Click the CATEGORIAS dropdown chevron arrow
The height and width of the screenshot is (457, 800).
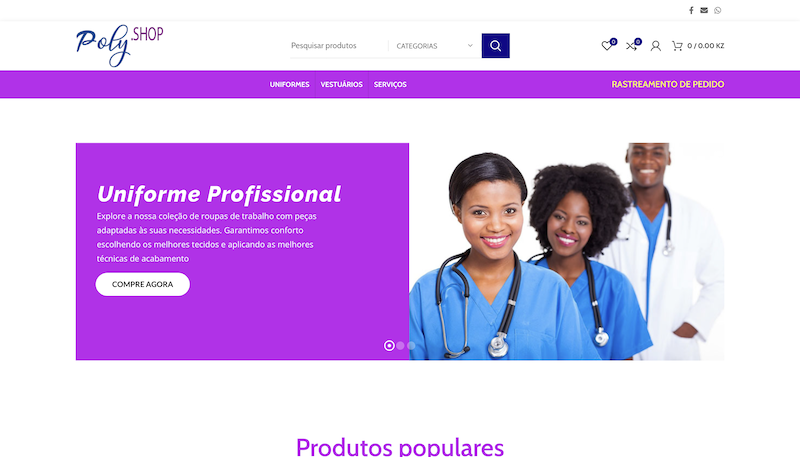[470, 45]
